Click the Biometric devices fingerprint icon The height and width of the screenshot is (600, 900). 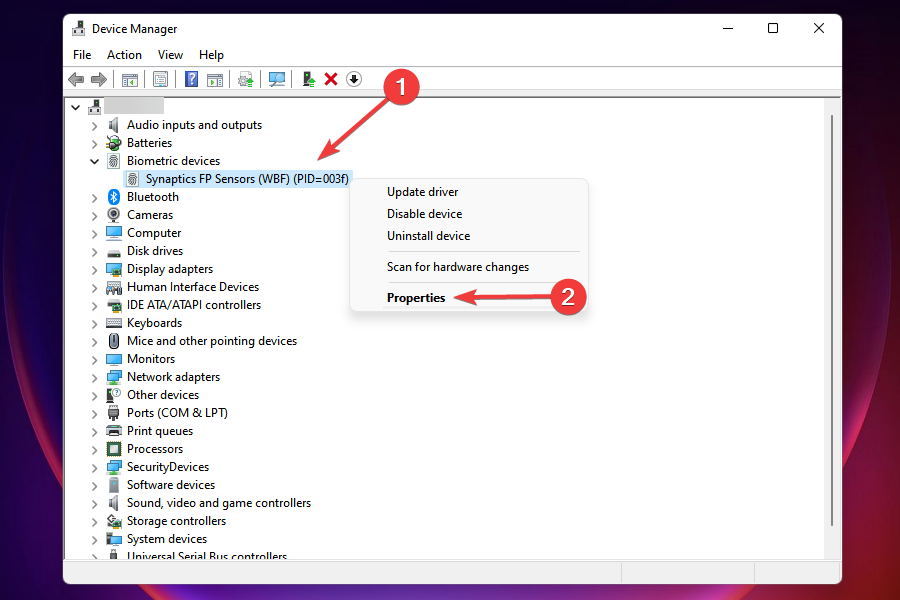(114, 161)
